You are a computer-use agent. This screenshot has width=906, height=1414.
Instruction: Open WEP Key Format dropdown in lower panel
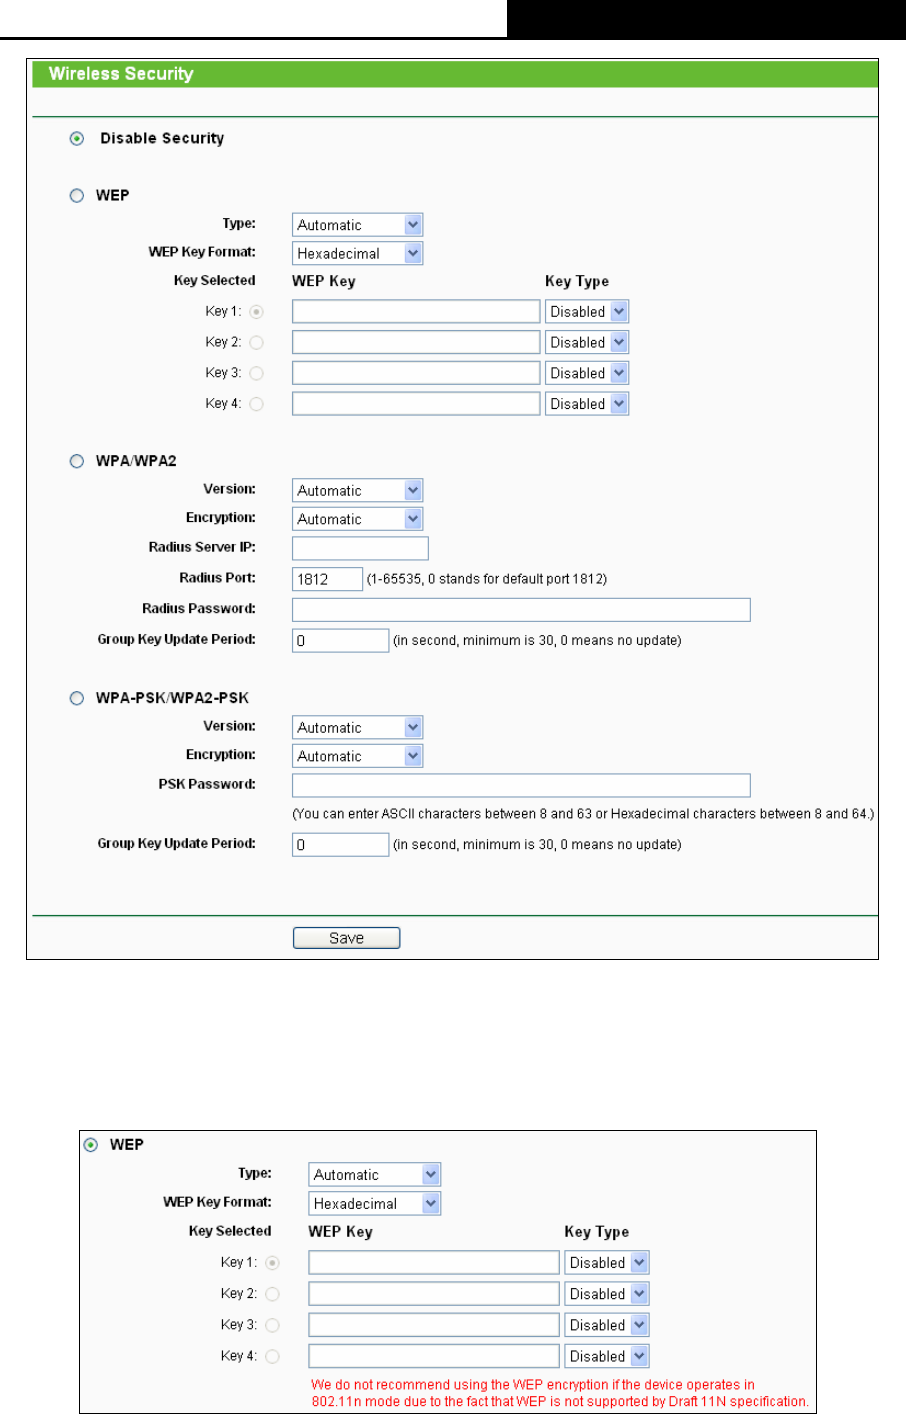(375, 1204)
